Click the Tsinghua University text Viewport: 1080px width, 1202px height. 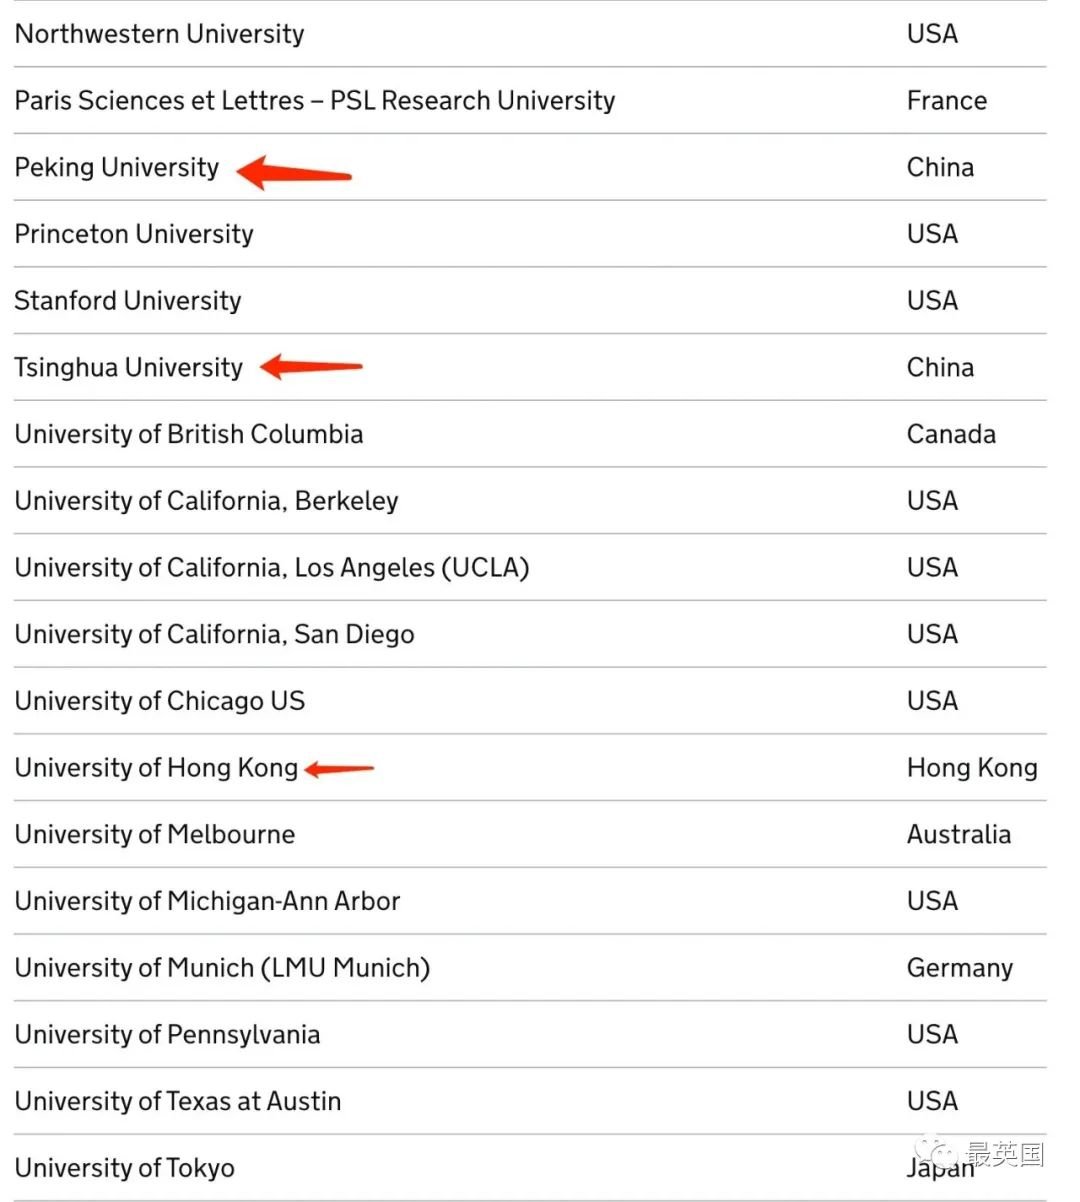pos(129,368)
